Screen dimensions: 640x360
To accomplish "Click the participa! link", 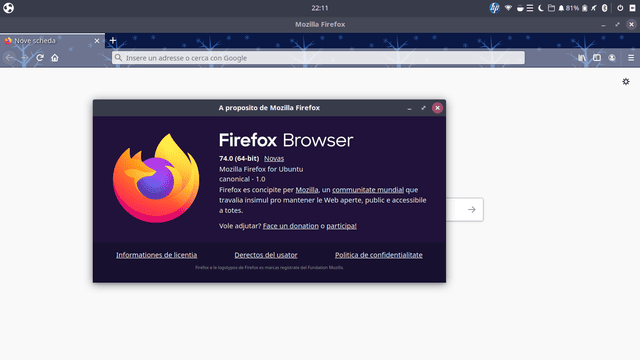I will tap(341, 226).
